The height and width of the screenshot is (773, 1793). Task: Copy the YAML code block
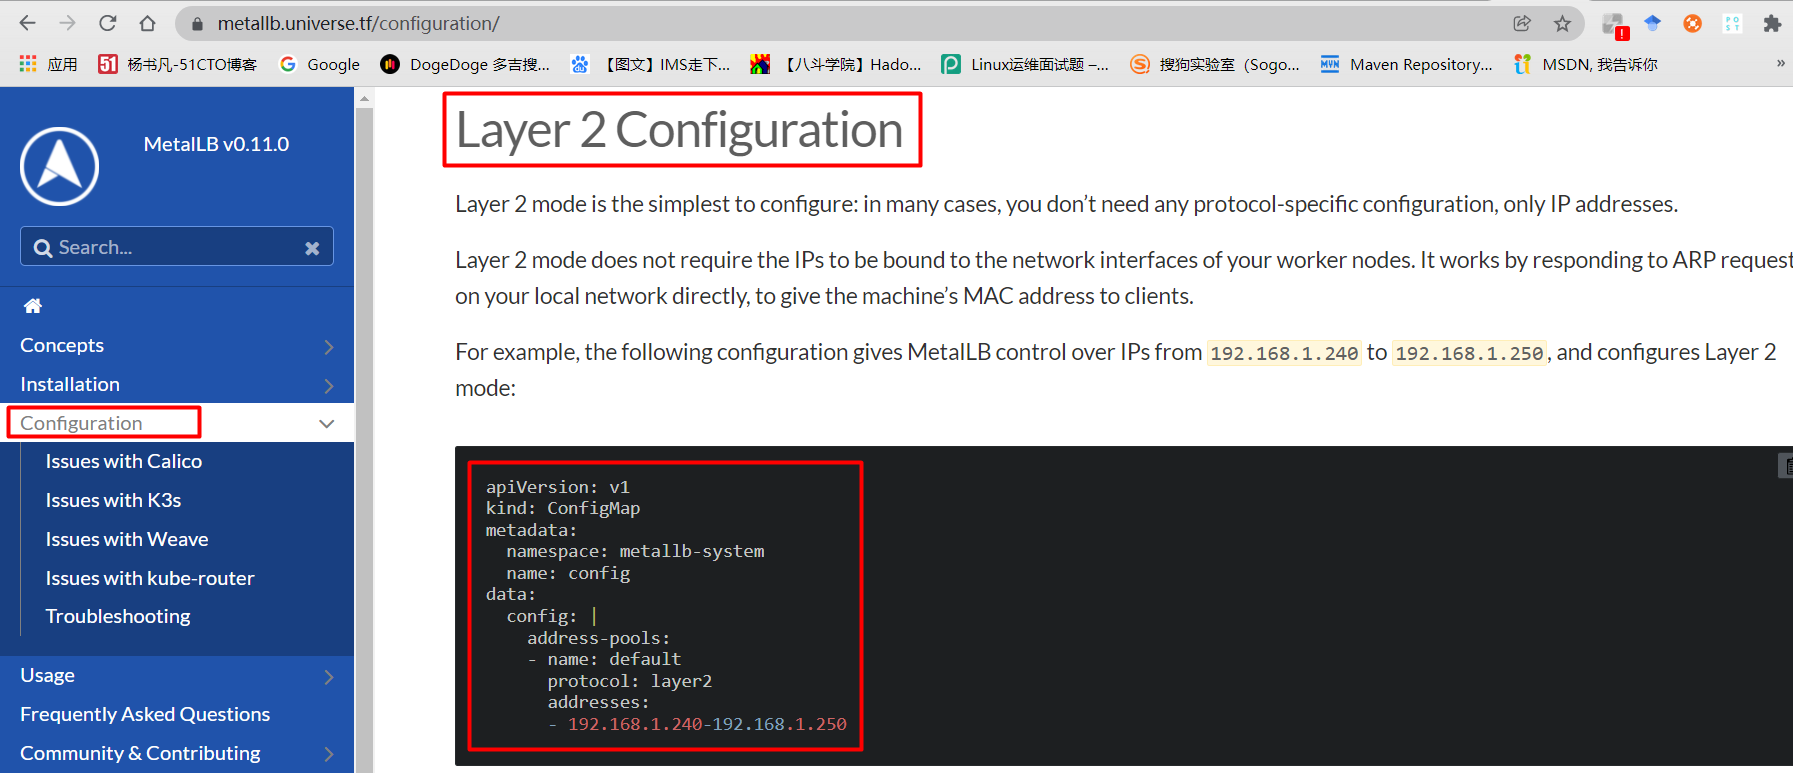(x=1785, y=465)
